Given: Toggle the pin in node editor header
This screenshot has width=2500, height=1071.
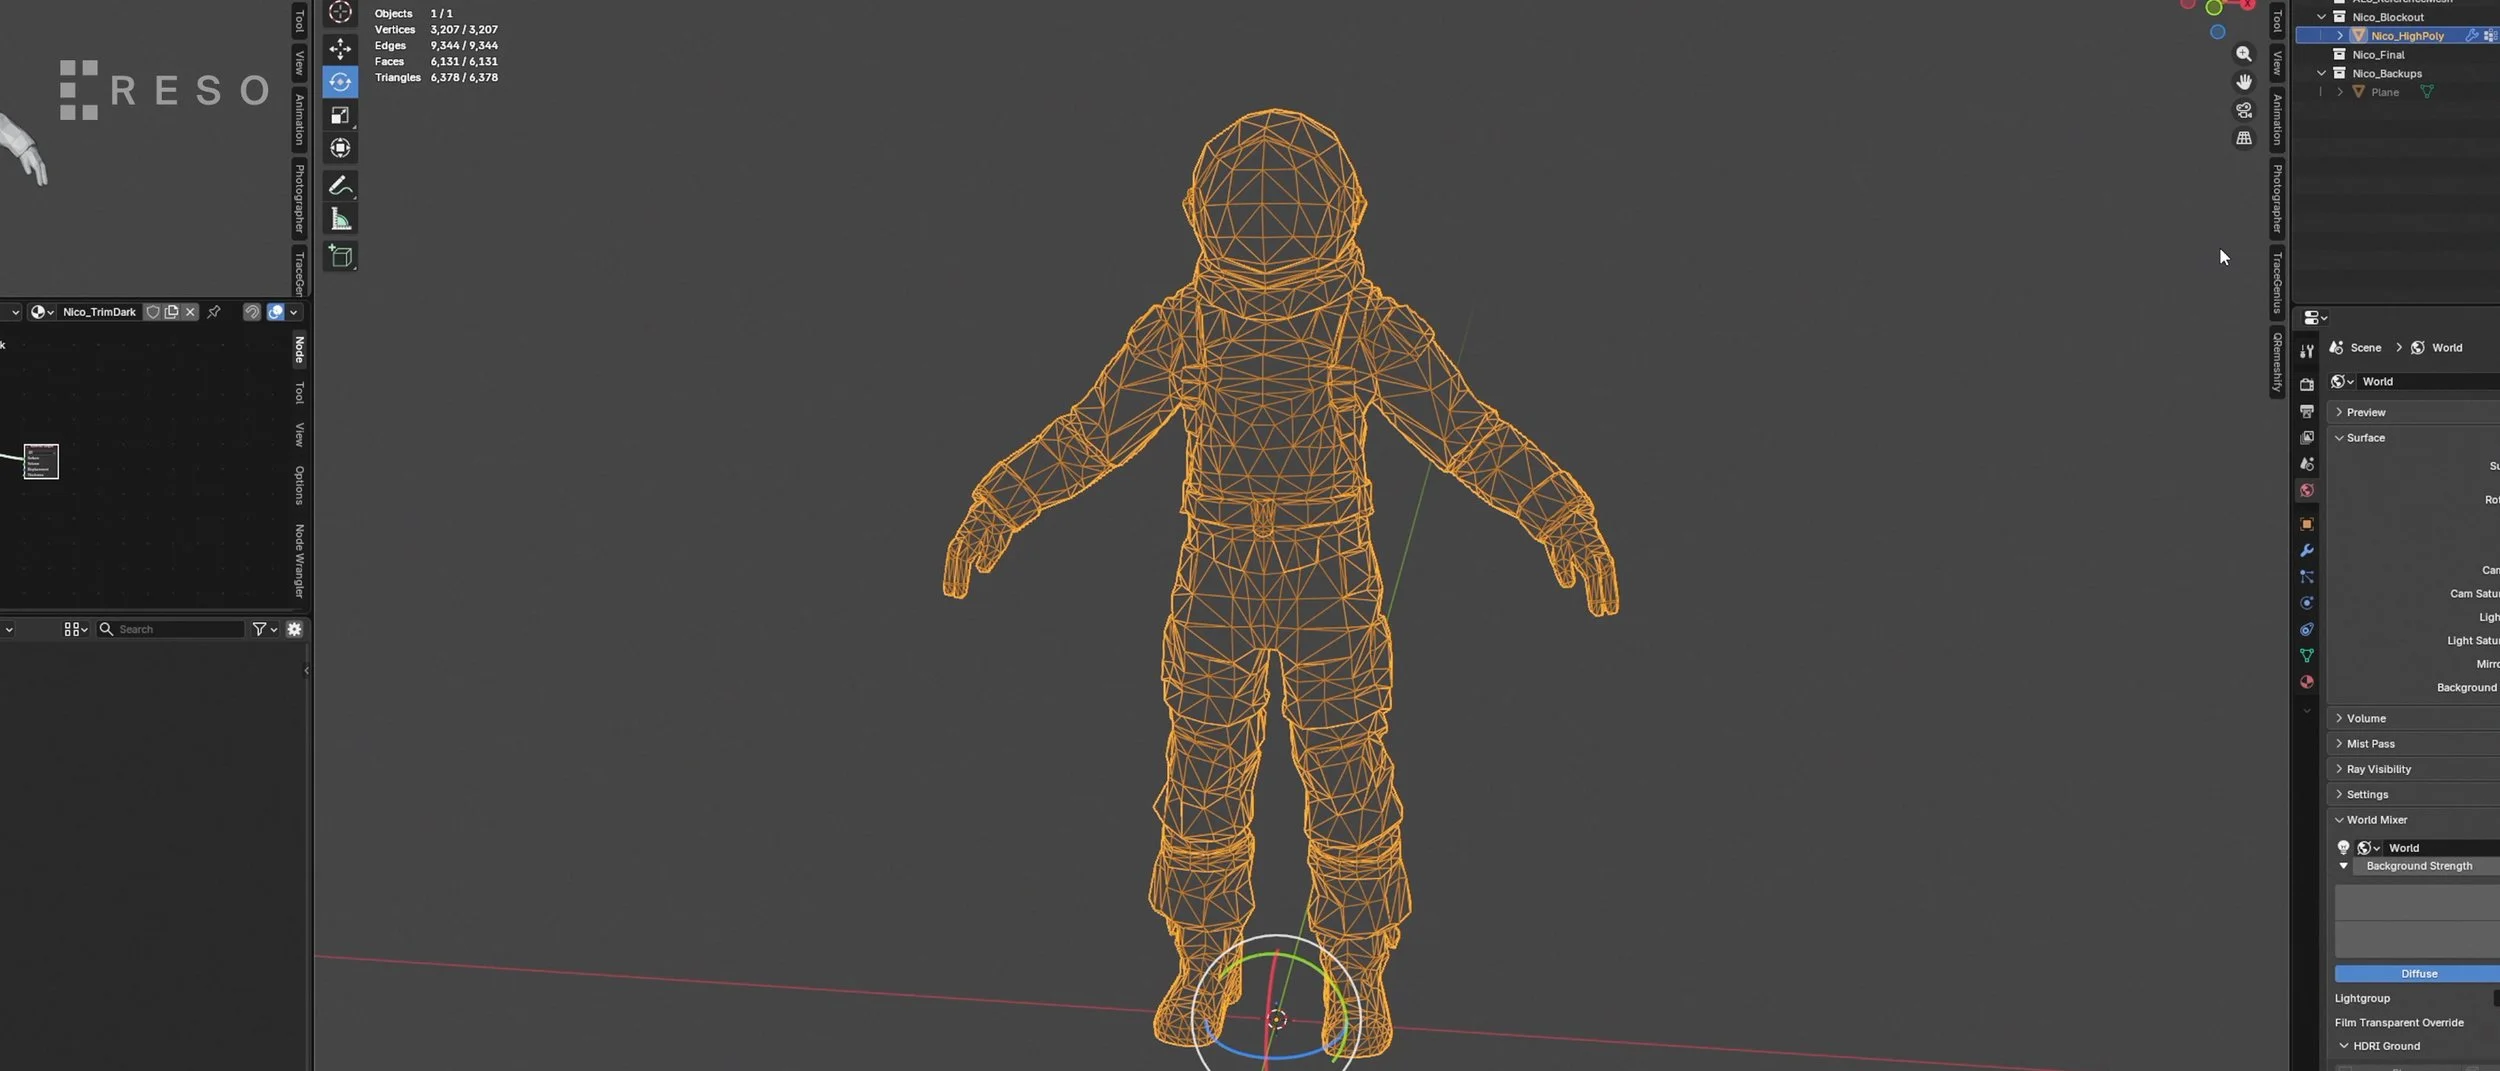Looking at the screenshot, I should 214,312.
